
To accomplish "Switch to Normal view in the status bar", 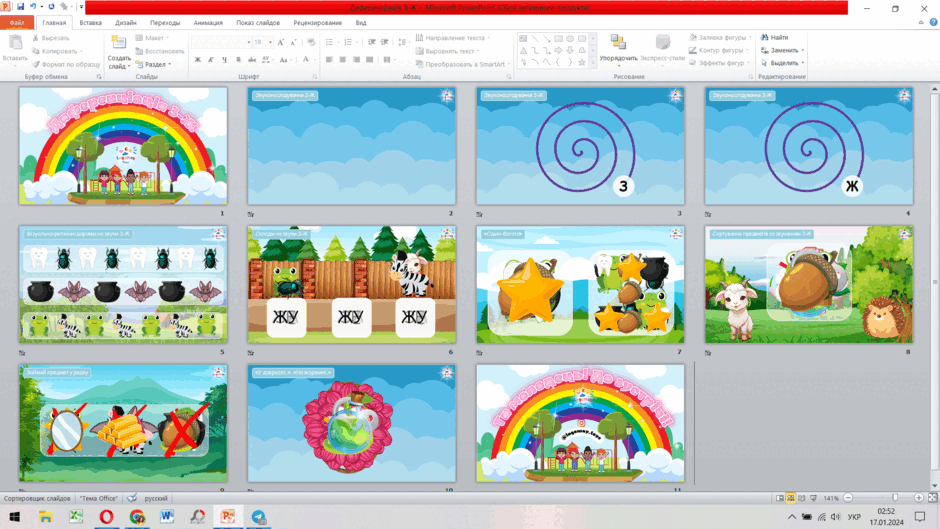I will [780, 498].
